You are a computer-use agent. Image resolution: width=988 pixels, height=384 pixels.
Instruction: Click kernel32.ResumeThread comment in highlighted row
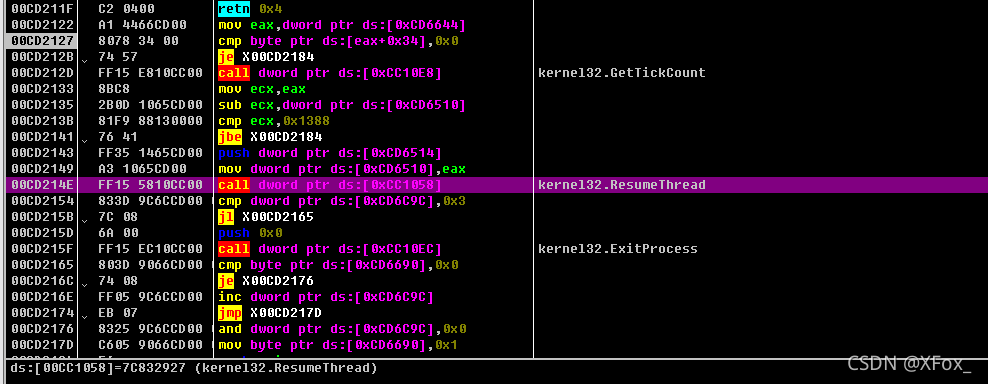[x=622, y=185]
